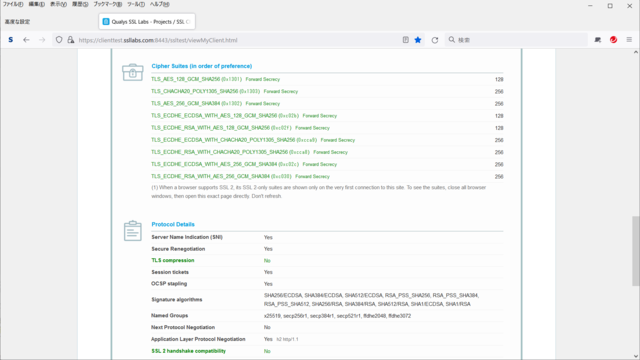Click the 128 value for TLS_AES_128_GCM_SHA256

coord(499,80)
